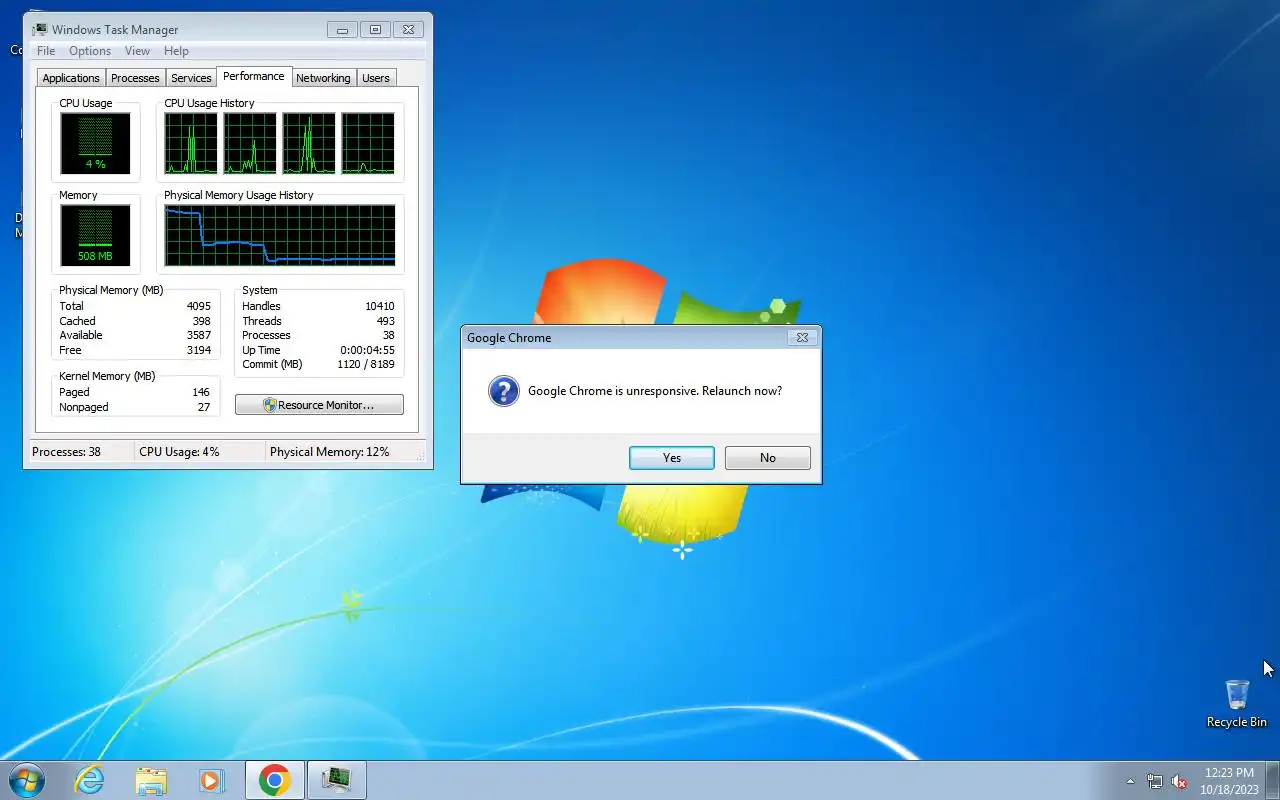Decline relaunch with No button
This screenshot has height=800, width=1280.
[x=768, y=458]
